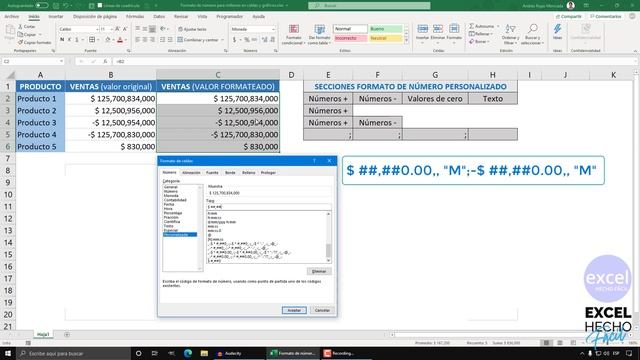This screenshot has height=360, width=640.
Task: Open the Proteger tab in Formato de celdas
Action: click(x=268, y=173)
